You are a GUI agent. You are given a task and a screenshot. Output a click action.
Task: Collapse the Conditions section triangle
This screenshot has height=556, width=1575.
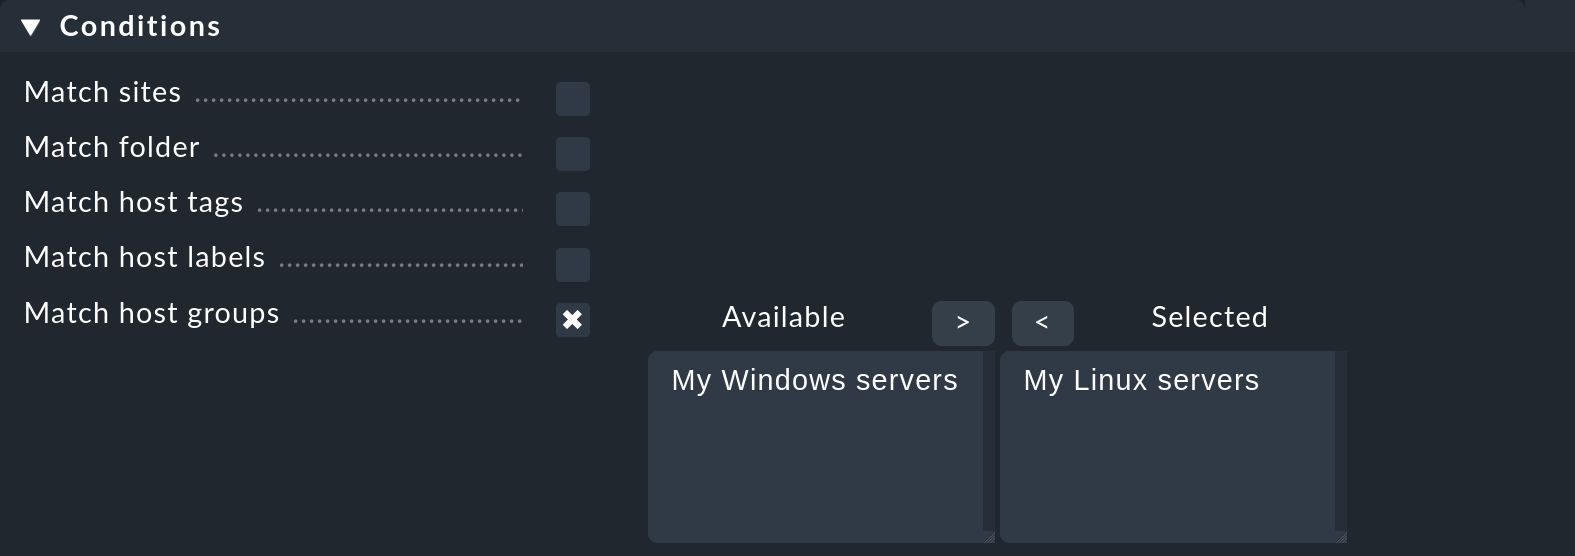(31, 27)
